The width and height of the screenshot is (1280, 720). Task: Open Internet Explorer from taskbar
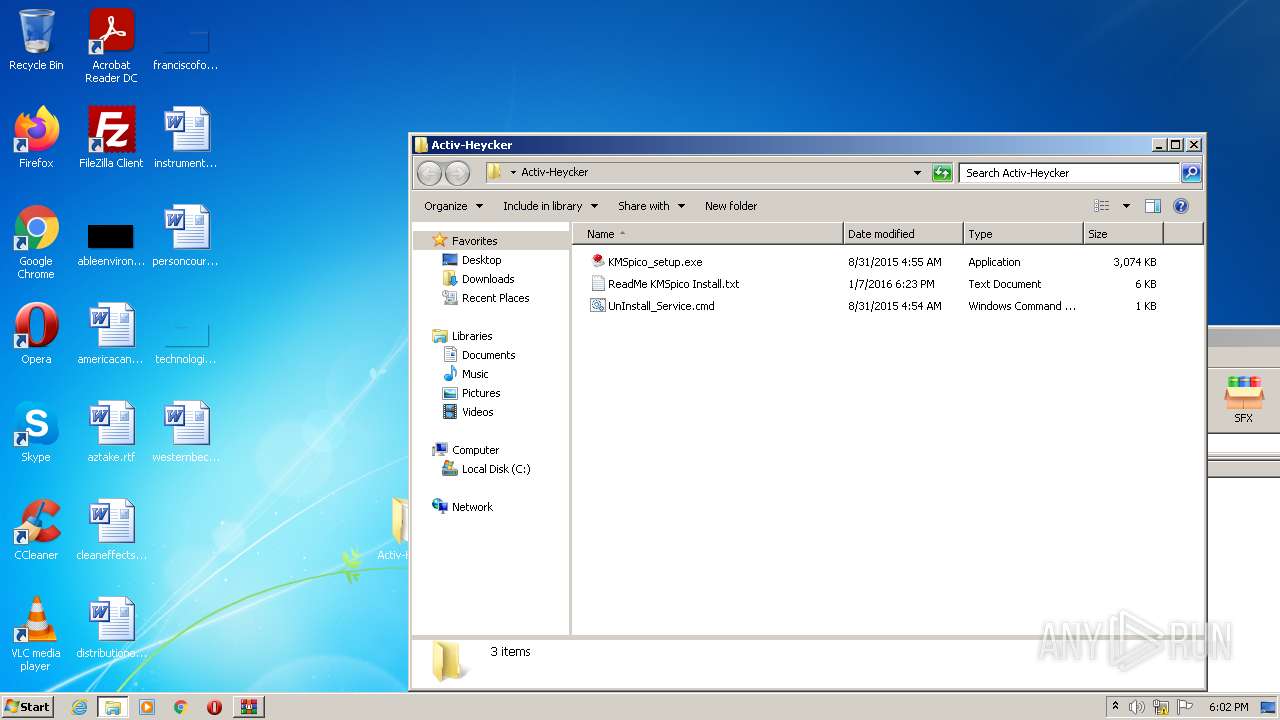[80, 707]
